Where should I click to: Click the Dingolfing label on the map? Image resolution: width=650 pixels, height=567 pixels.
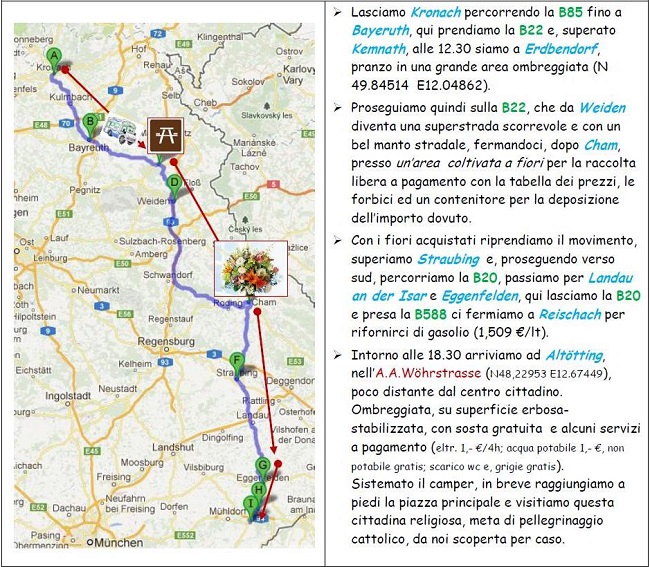pyautogui.click(x=223, y=438)
